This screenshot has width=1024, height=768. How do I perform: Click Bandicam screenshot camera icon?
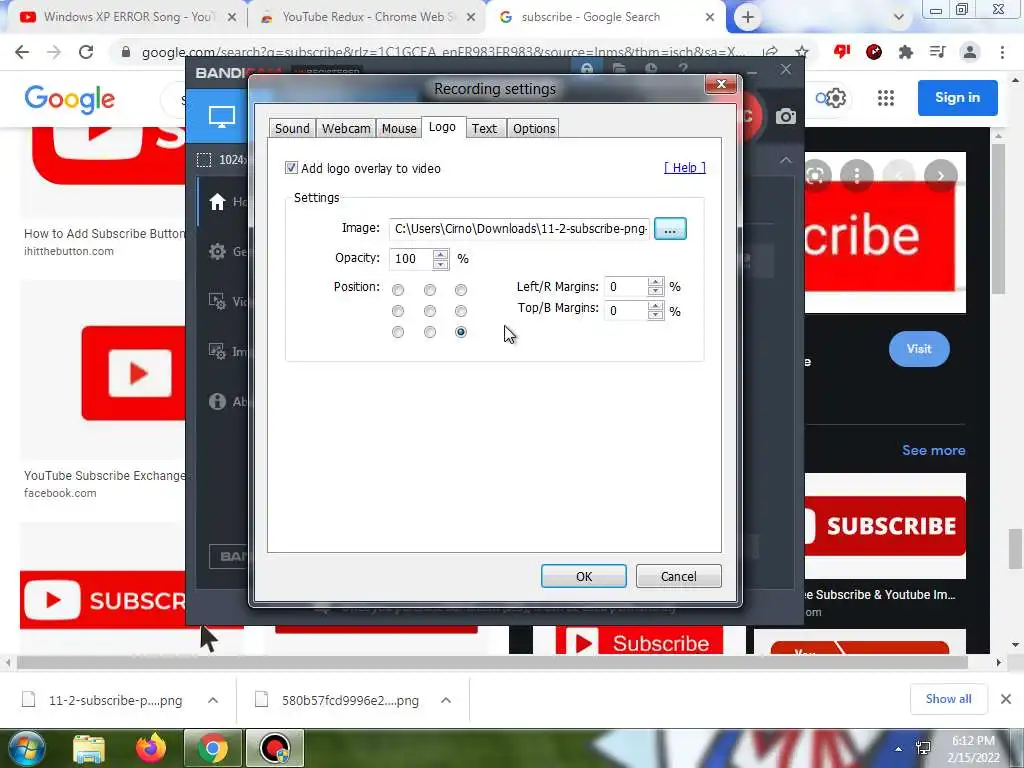click(786, 116)
